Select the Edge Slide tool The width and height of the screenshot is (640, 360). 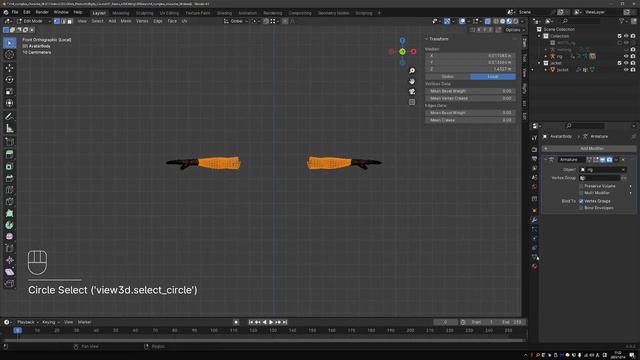(x=9, y=249)
